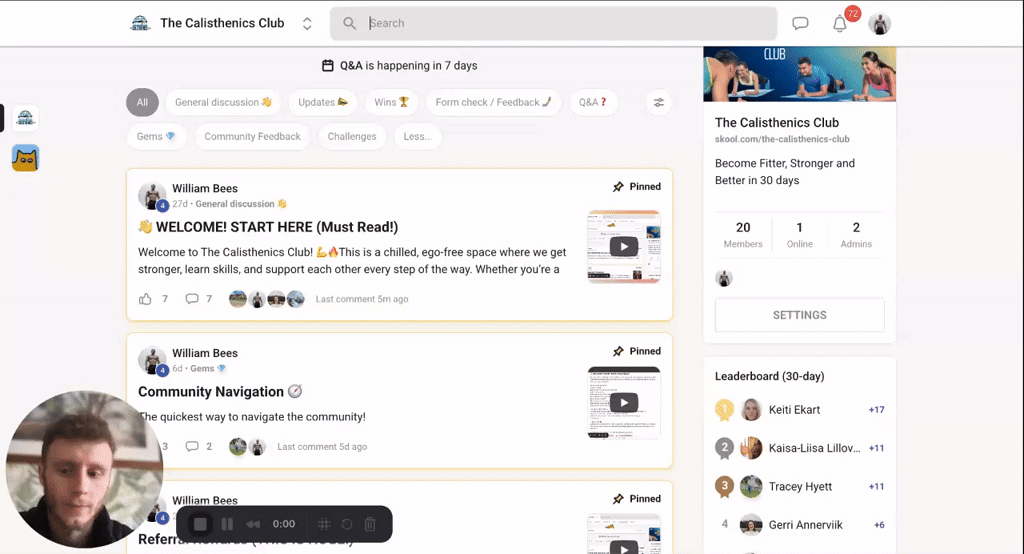This screenshot has height=554, width=1024.
Task: Play the Community Navigation video thumbnail
Action: [x=624, y=402]
